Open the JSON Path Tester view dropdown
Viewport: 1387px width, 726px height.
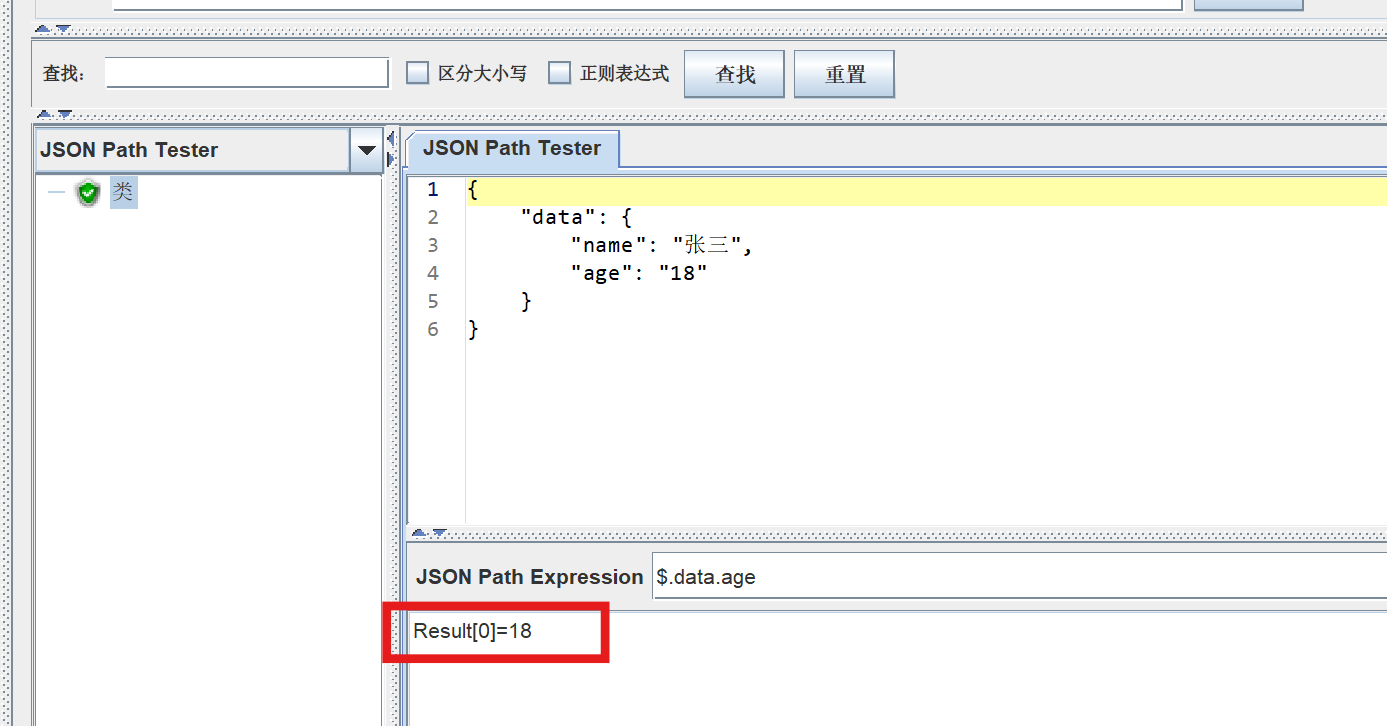367,149
